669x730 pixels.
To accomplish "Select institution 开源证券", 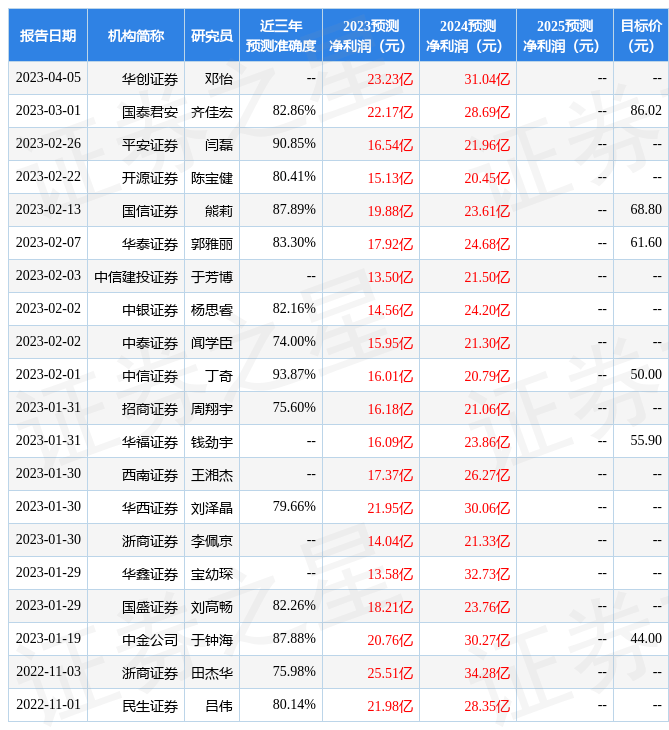I will [x=150, y=178].
